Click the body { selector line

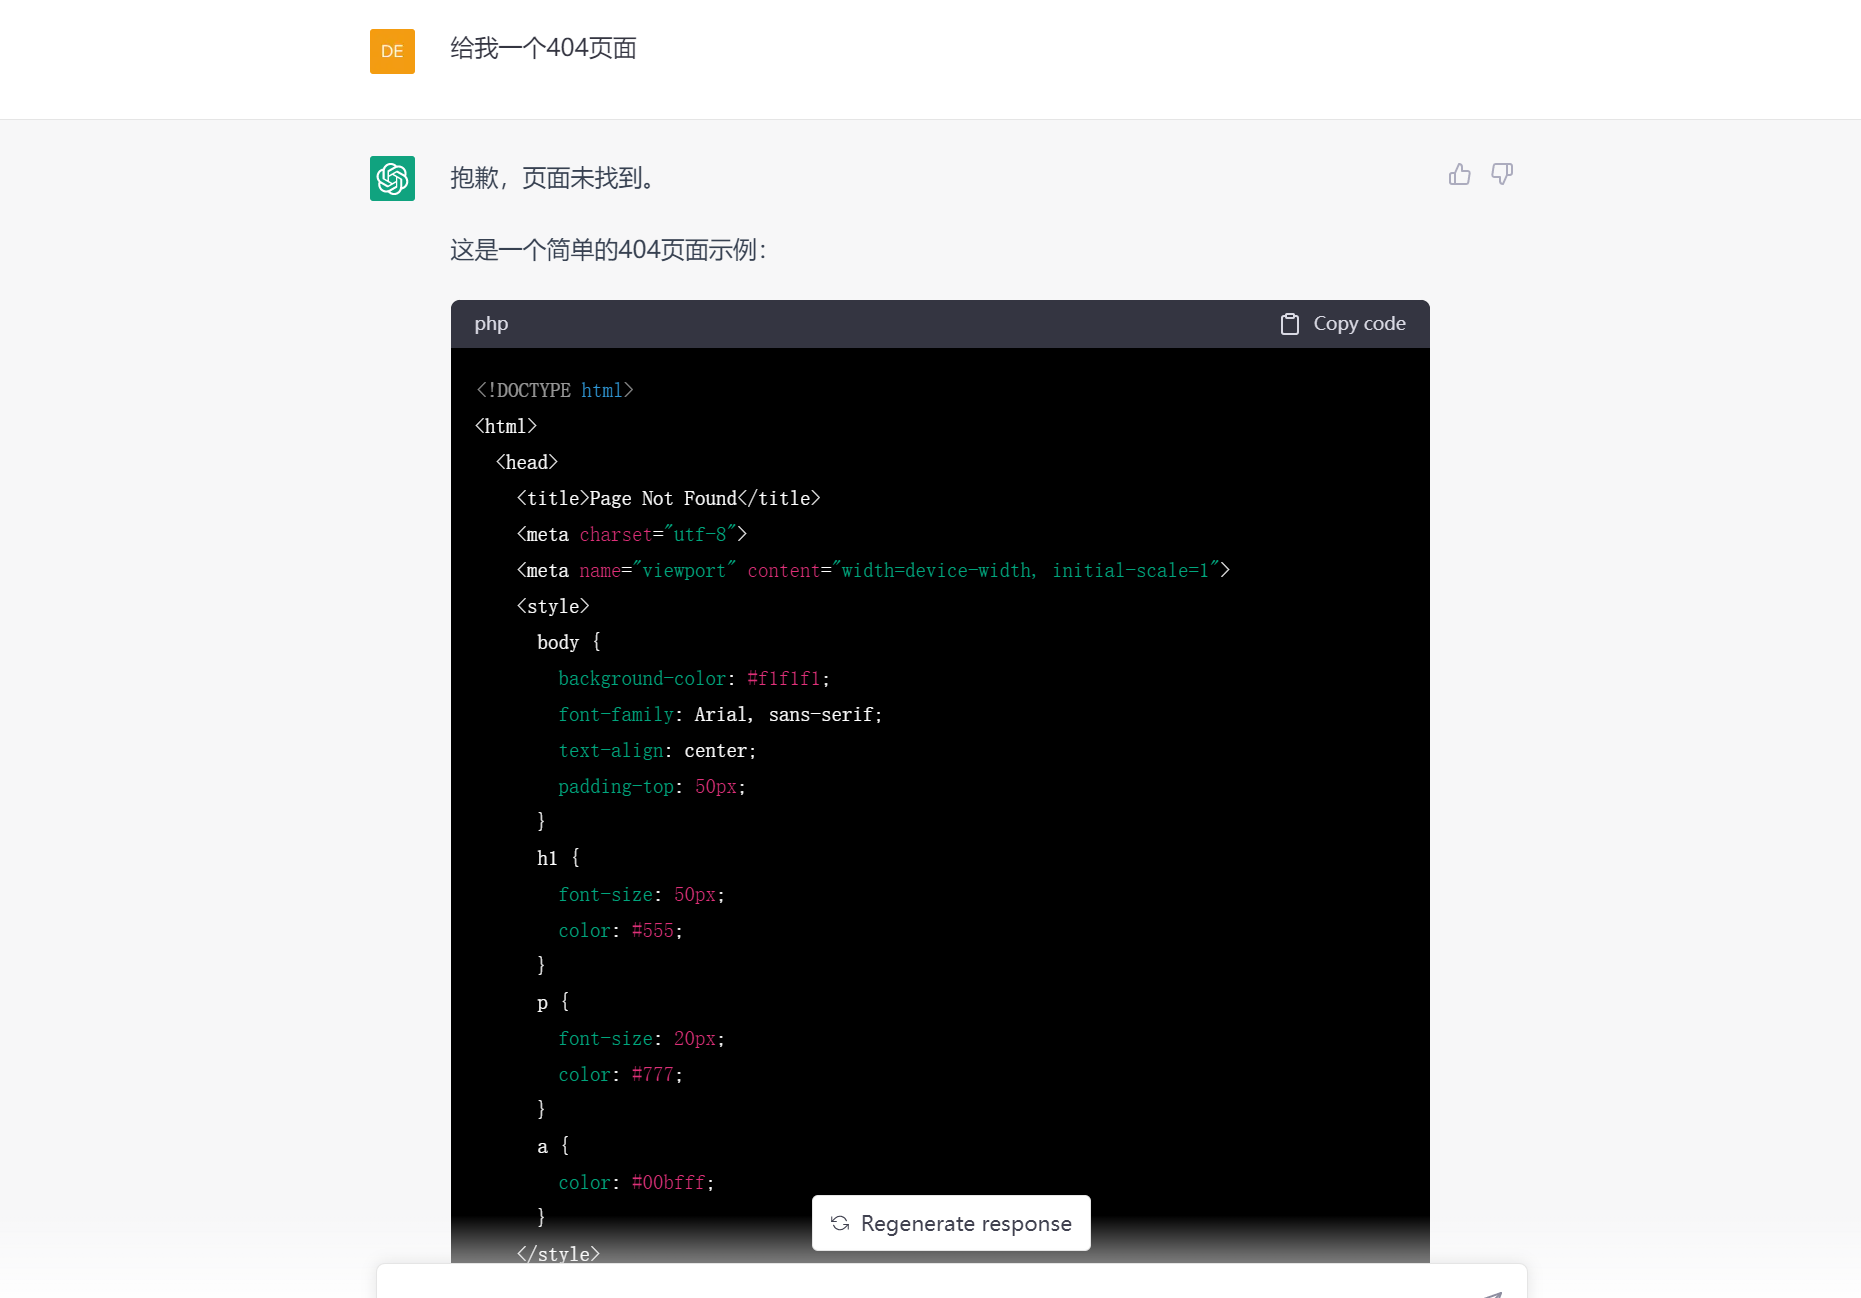tap(569, 642)
